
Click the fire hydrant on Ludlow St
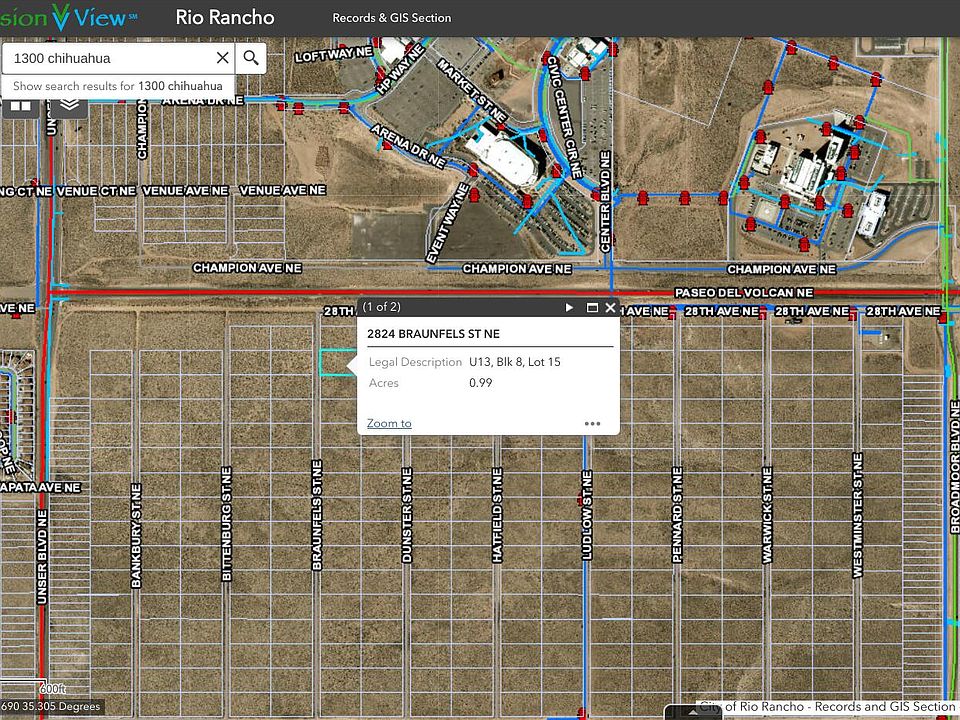(x=579, y=497)
